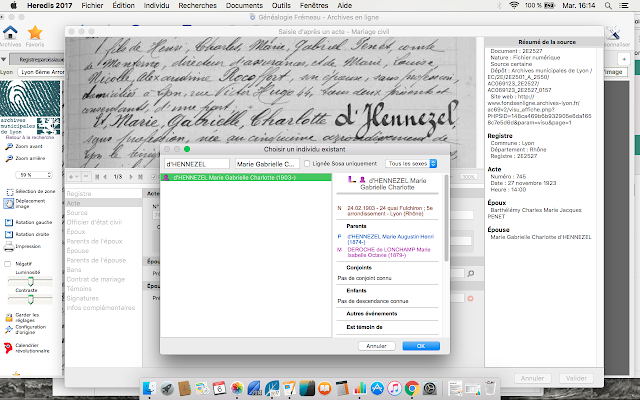Open Calendrier révolutionnaire tool
640x400 pixels.
(x=8, y=348)
